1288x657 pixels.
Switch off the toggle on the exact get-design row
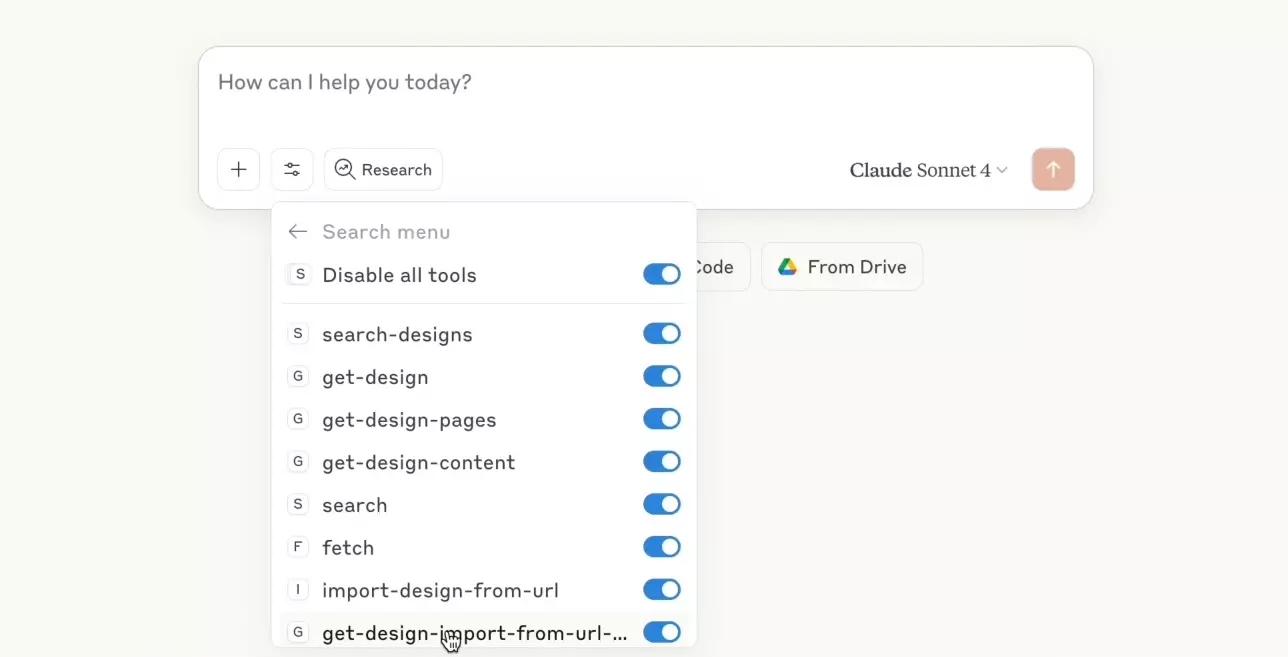662,376
